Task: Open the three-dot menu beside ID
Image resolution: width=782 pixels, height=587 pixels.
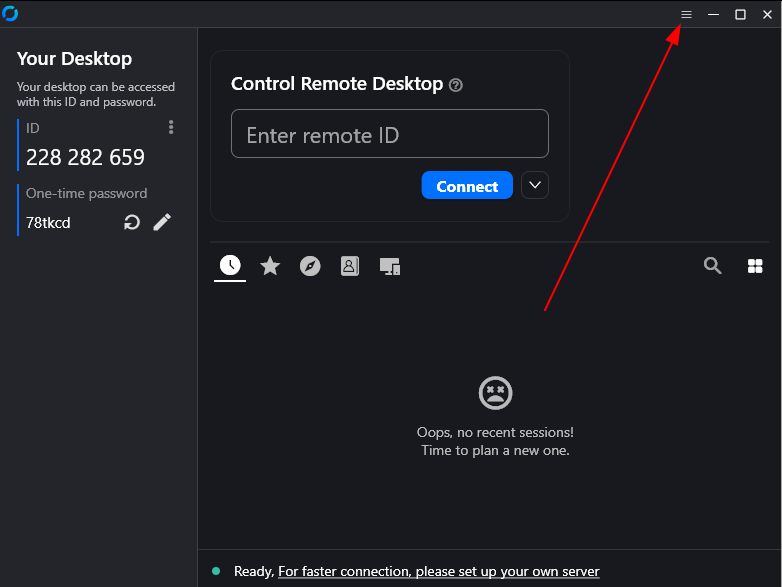Action: click(x=171, y=127)
